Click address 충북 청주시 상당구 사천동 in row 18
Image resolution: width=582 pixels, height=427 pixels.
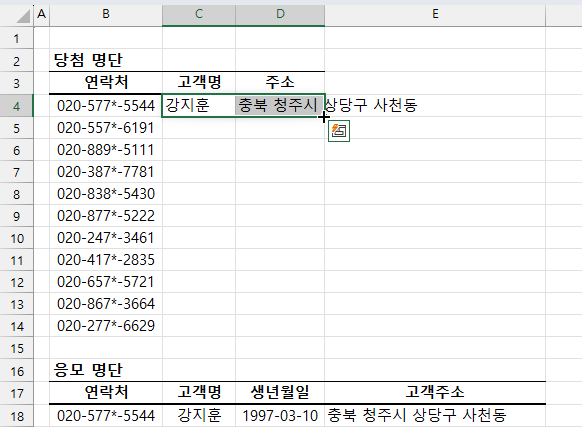pos(435,415)
